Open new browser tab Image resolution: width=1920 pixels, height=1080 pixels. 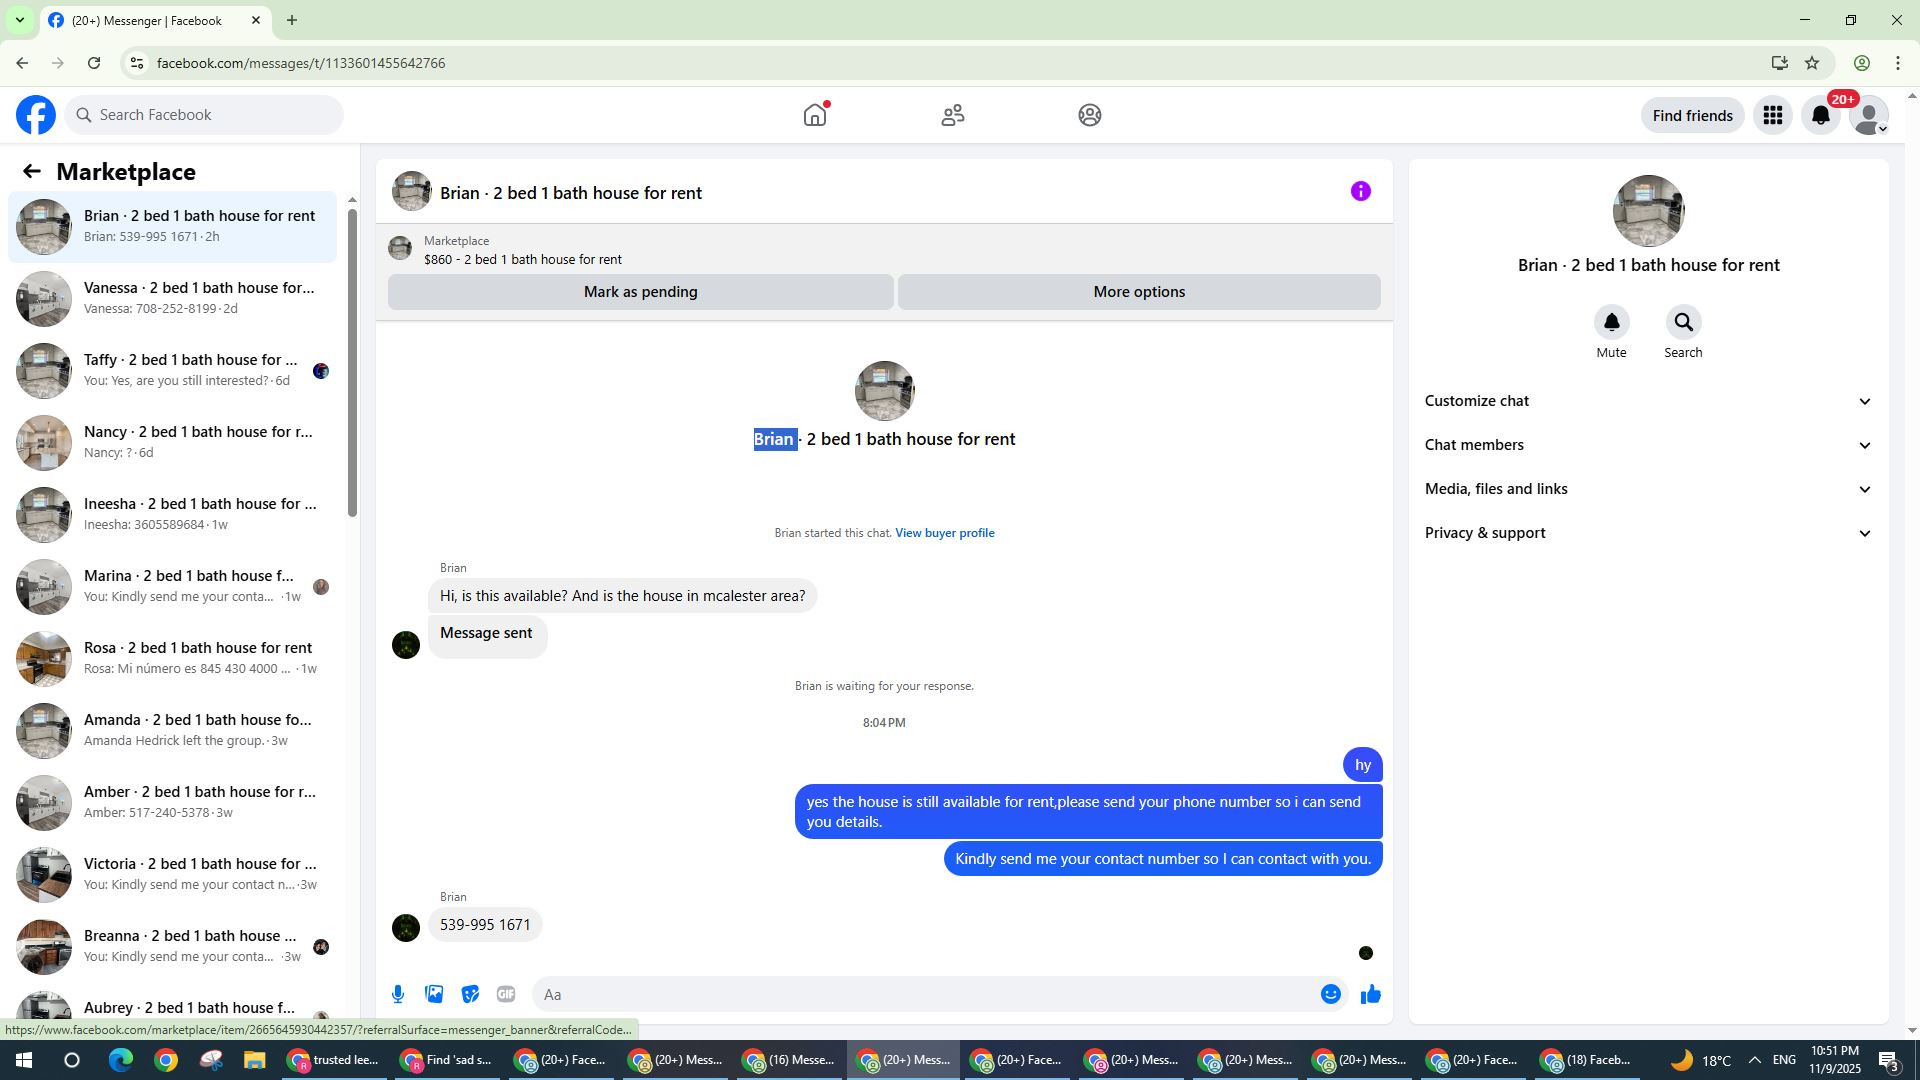click(292, 20)
